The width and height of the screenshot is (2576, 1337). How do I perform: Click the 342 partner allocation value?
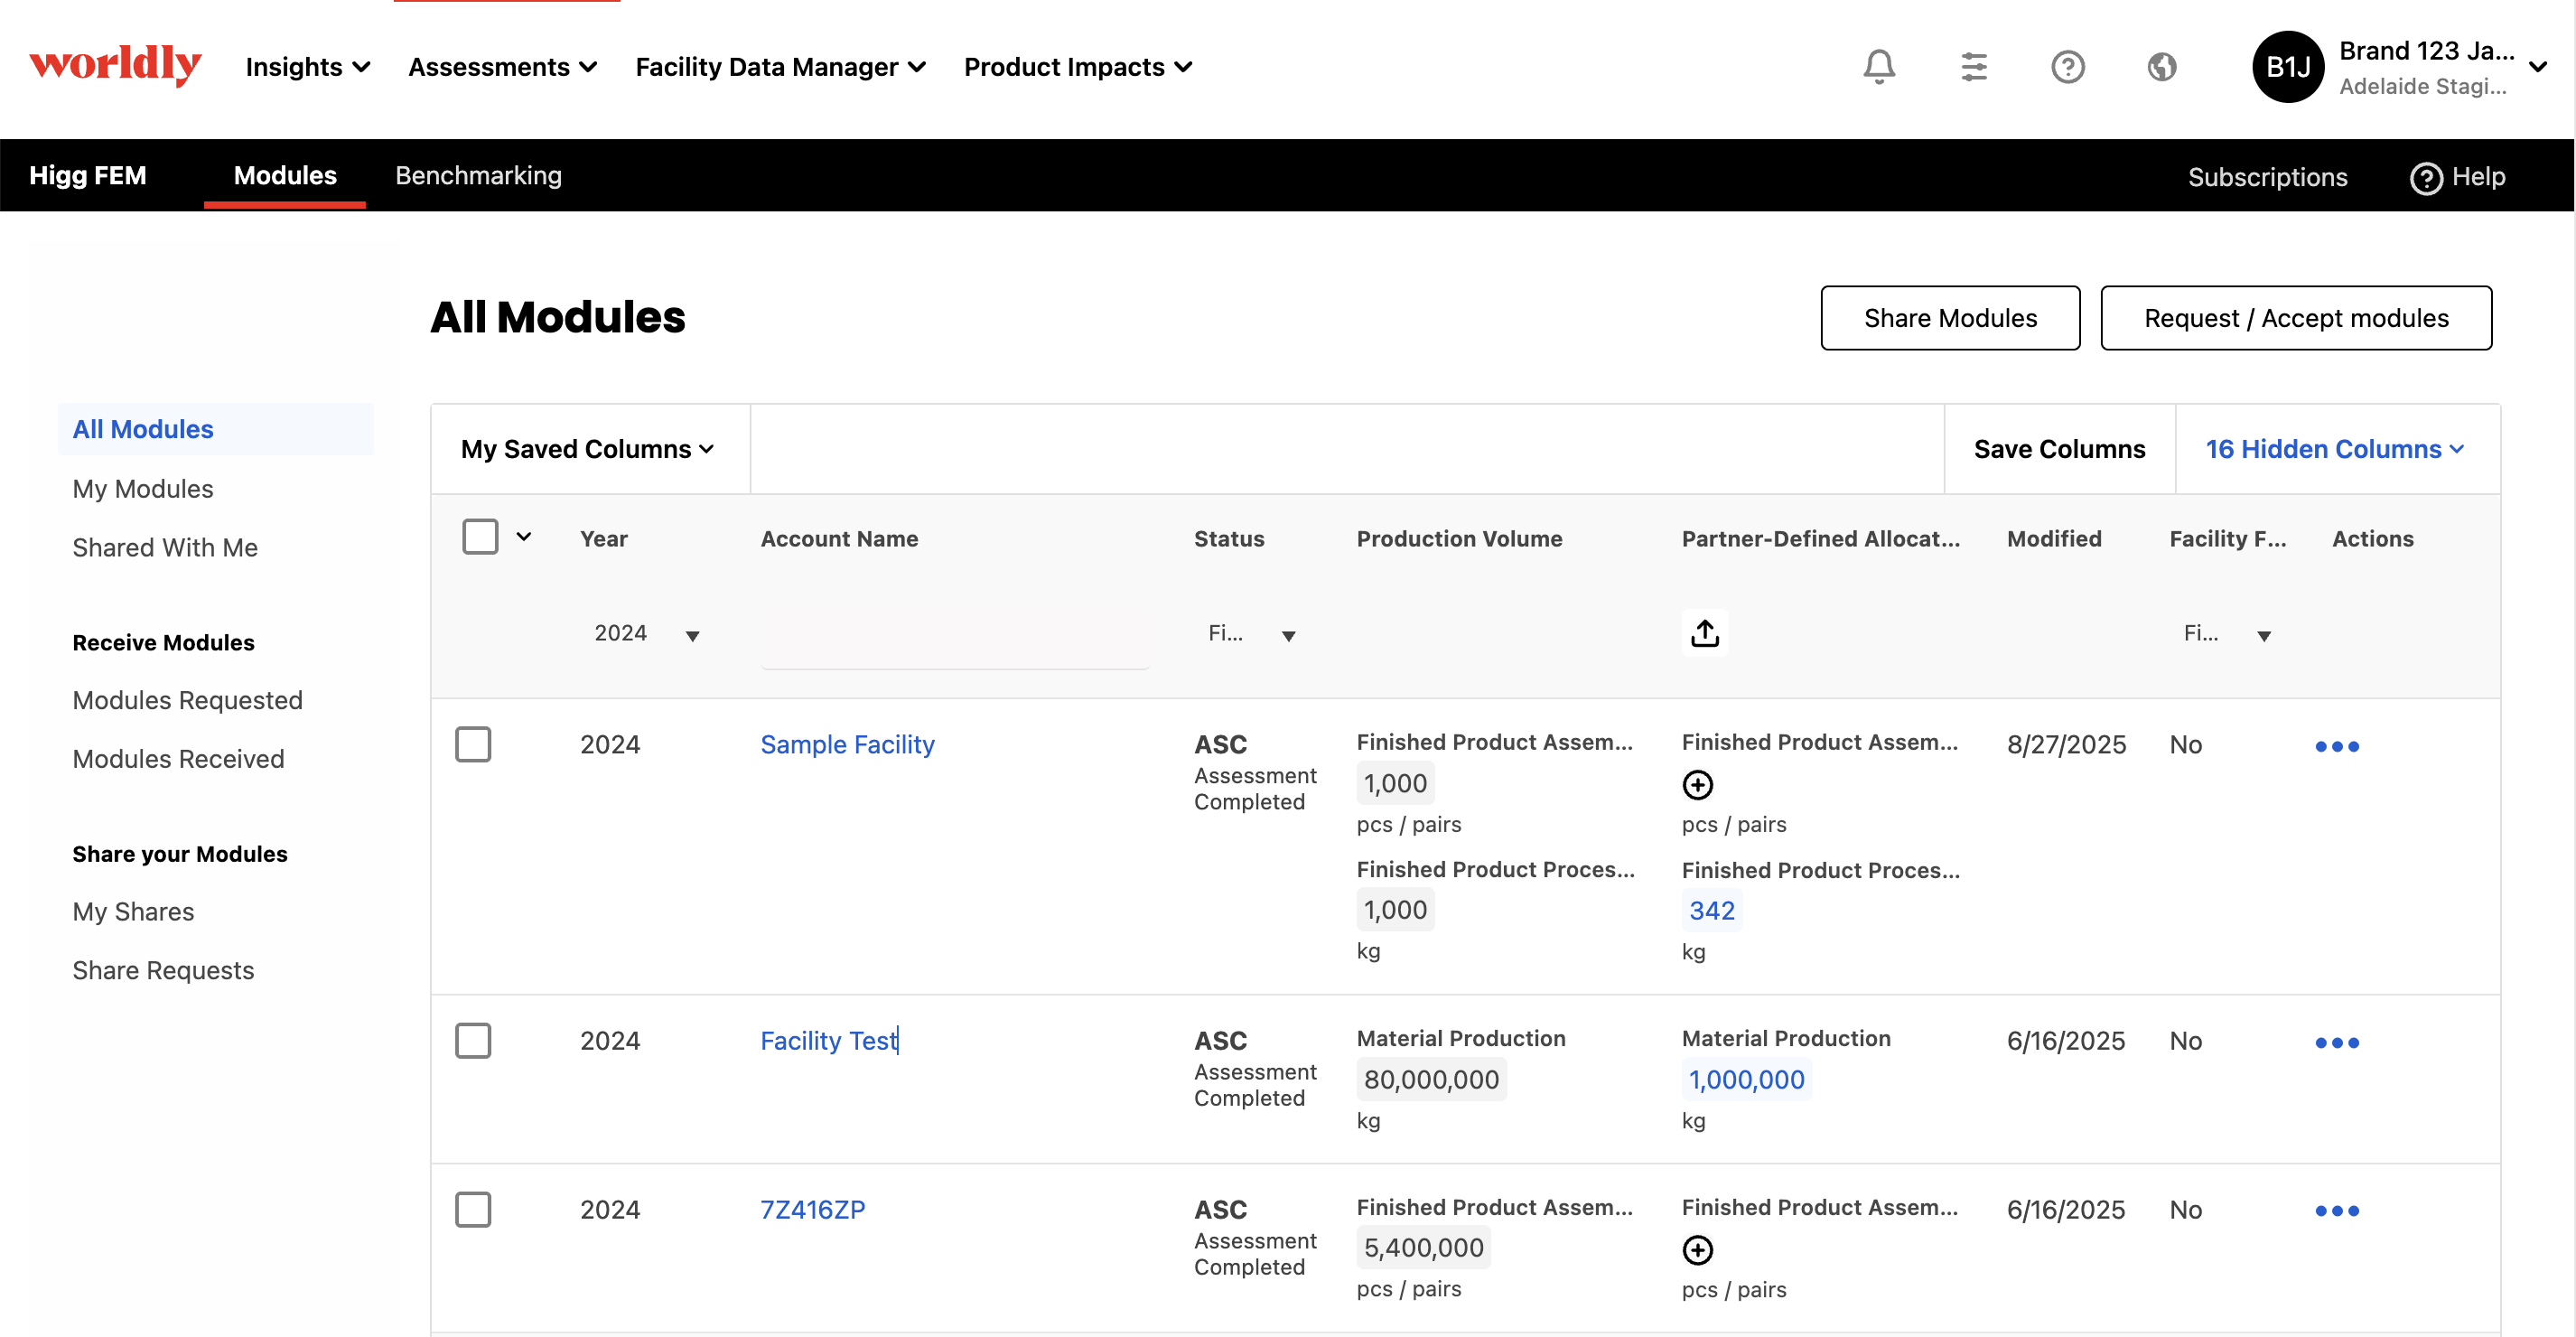click(1711, 911)
